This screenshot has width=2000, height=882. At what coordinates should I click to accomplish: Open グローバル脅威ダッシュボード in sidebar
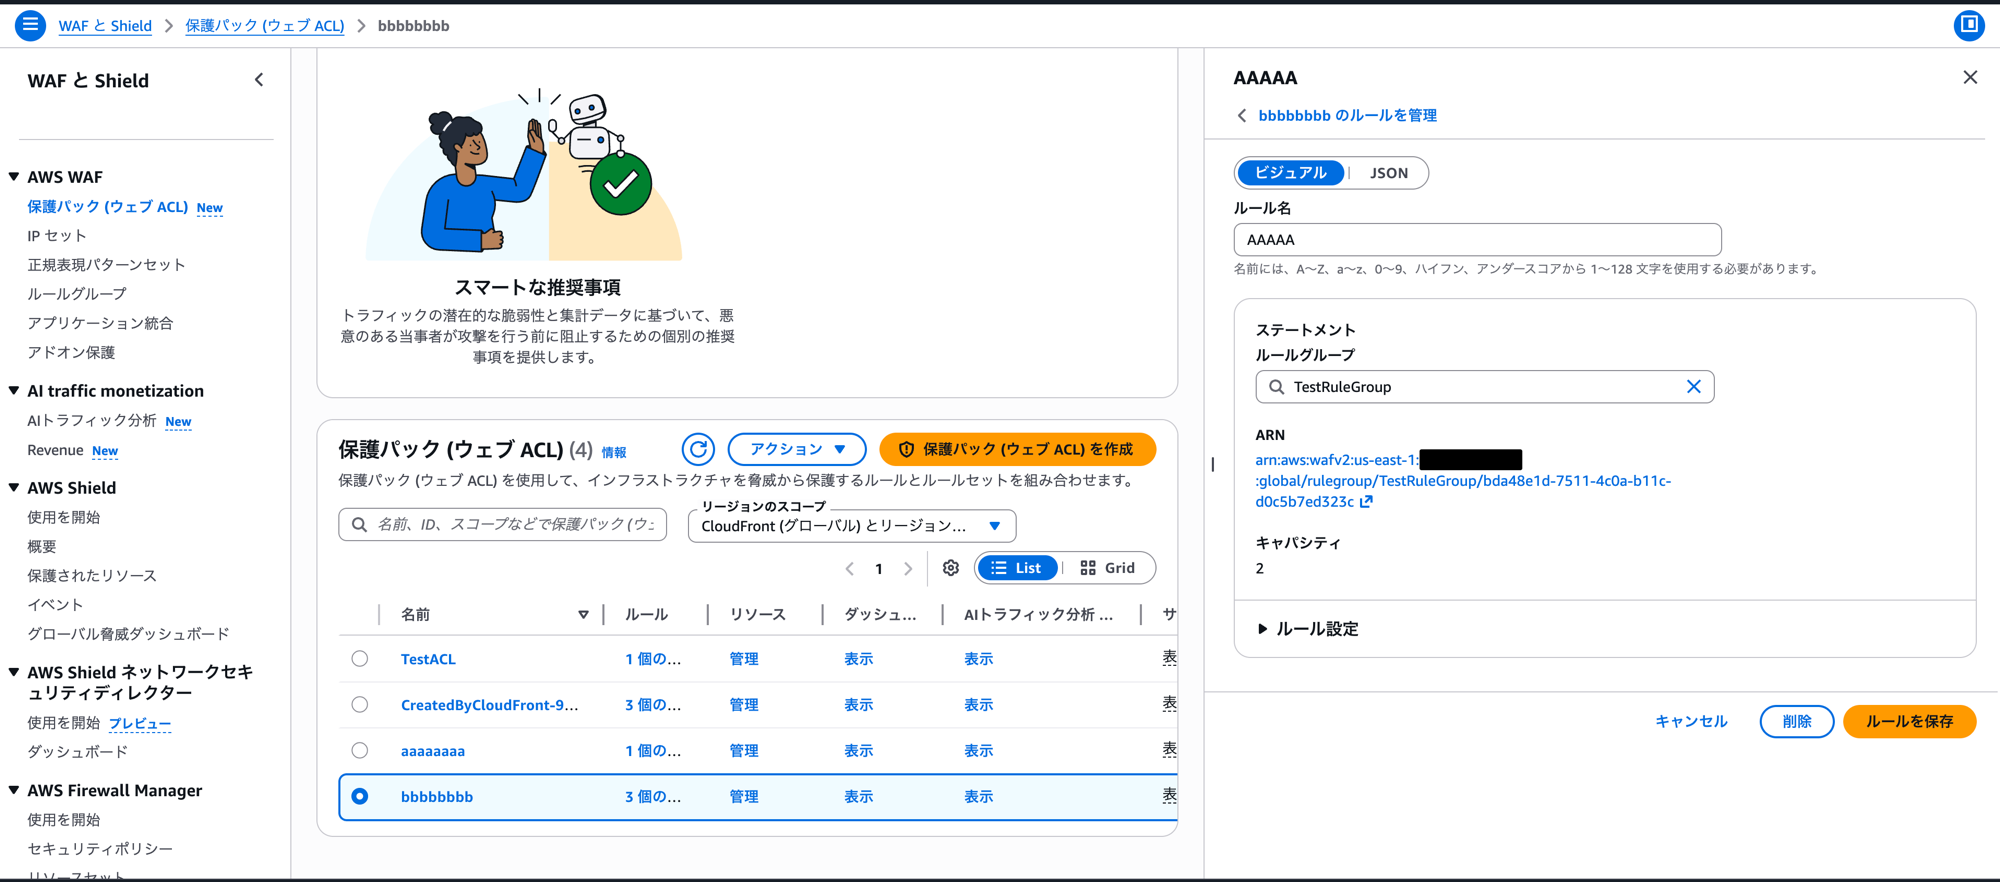pos(128,634)
